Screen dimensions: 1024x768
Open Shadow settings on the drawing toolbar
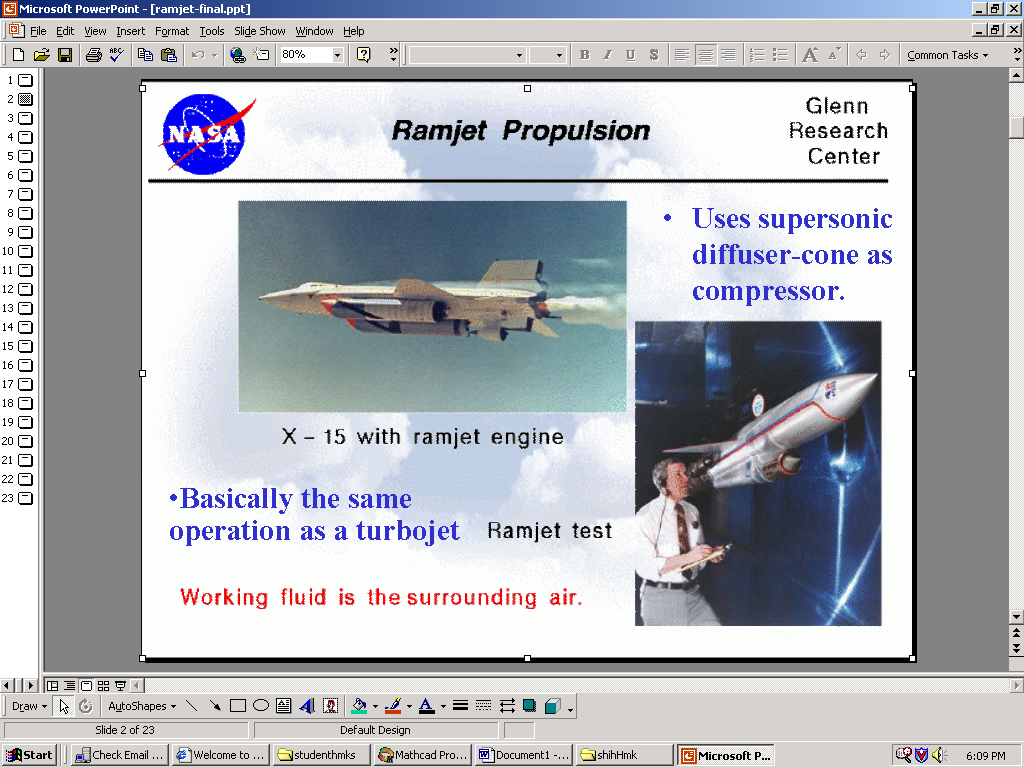[x=530, y=706]
